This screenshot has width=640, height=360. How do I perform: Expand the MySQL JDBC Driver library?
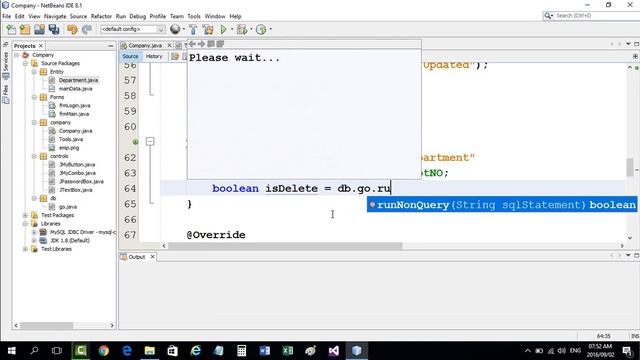point(34,232)
